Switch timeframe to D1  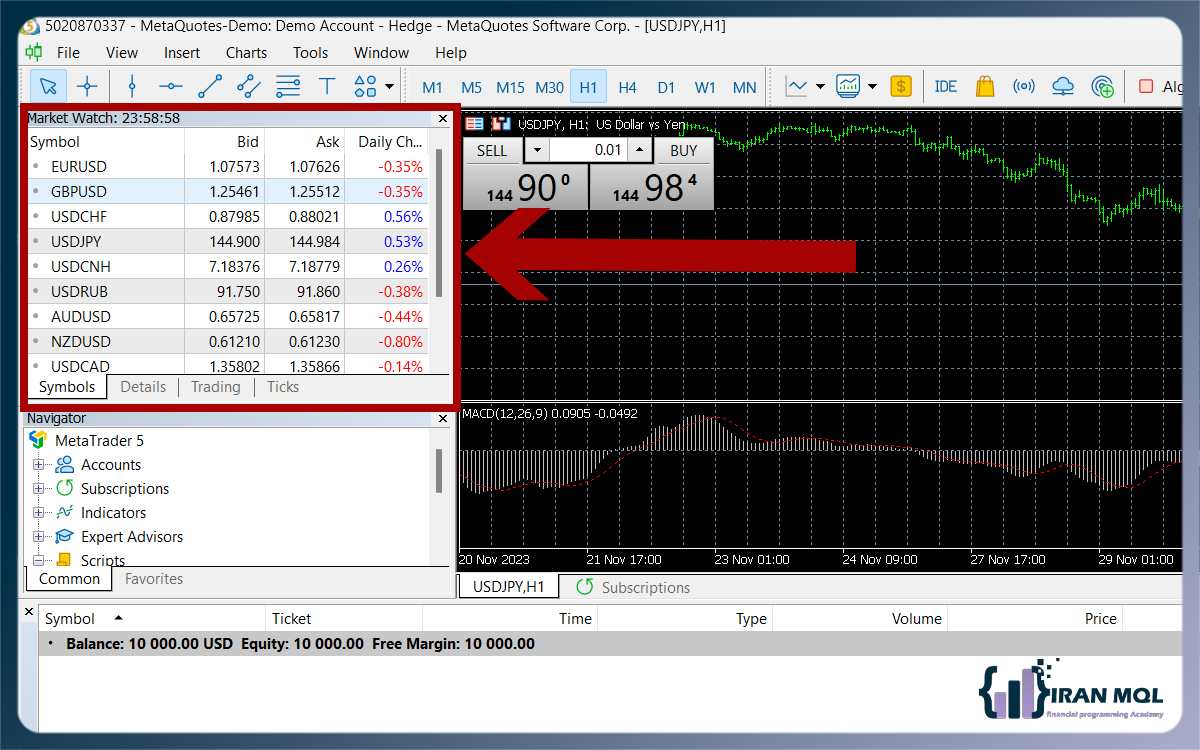pos(666,87)
